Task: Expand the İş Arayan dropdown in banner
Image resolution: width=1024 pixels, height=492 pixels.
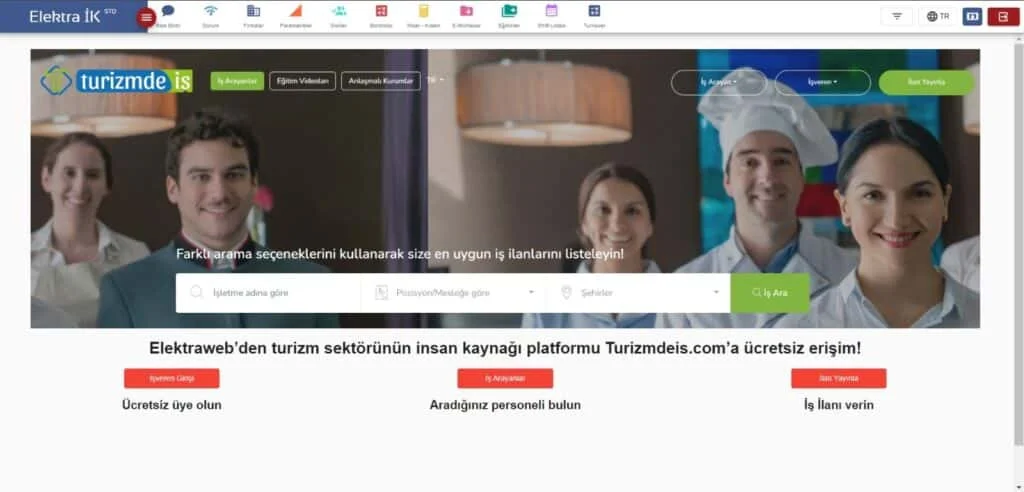Action: click(x=719, y=82)
